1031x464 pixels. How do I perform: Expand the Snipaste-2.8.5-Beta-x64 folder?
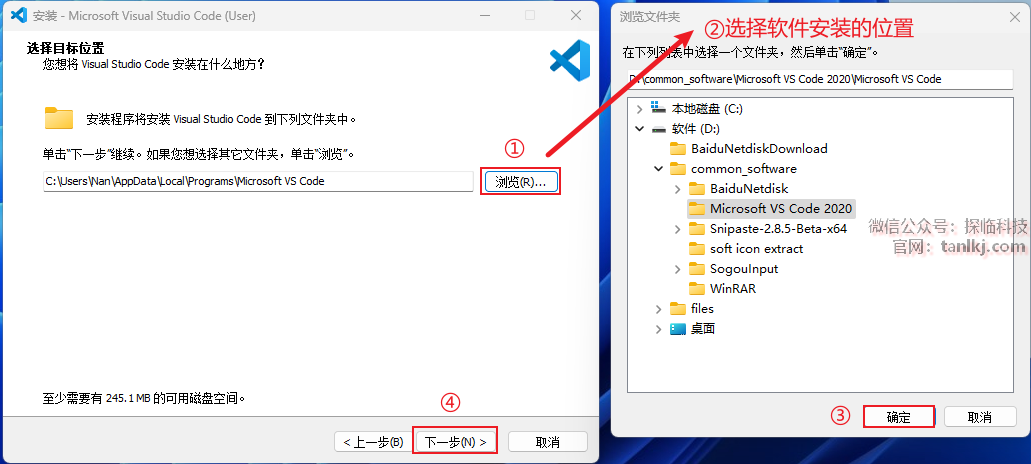pos(678,229)
